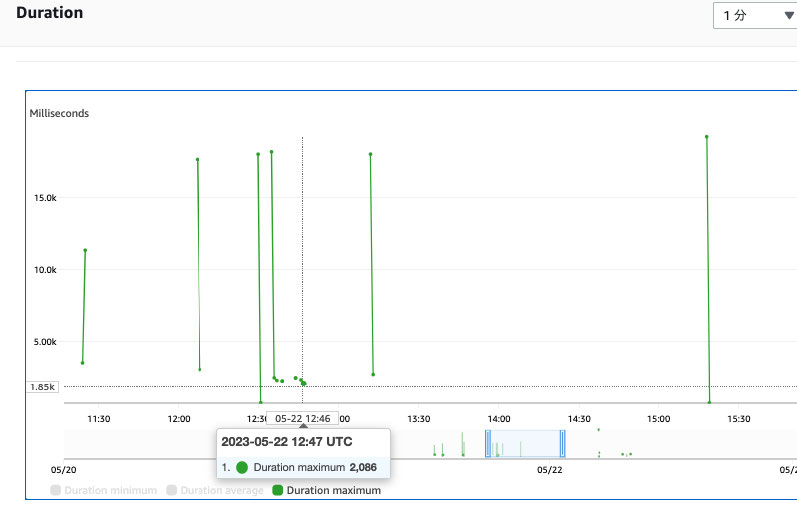The width and height of the screenshot is (797, 513).
Task: Click the 1.85k crosshair value label
Action: [43, 387]
